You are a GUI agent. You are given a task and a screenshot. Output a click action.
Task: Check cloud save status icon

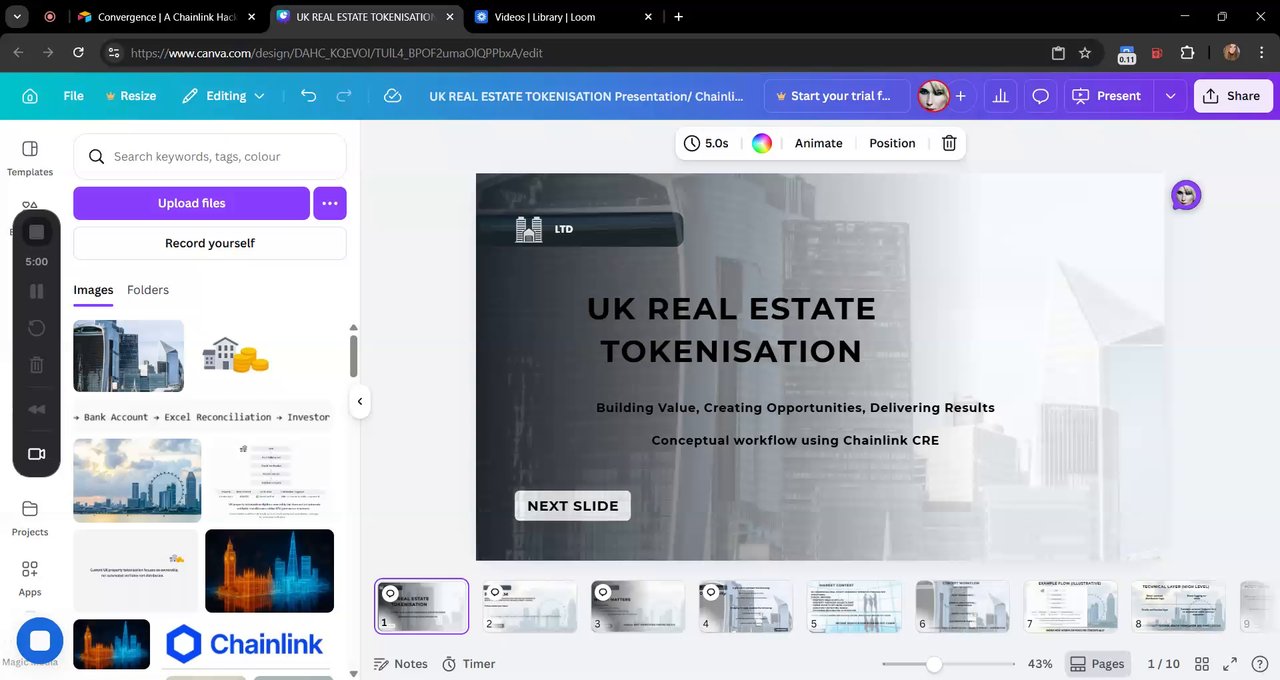pos(393,96)
